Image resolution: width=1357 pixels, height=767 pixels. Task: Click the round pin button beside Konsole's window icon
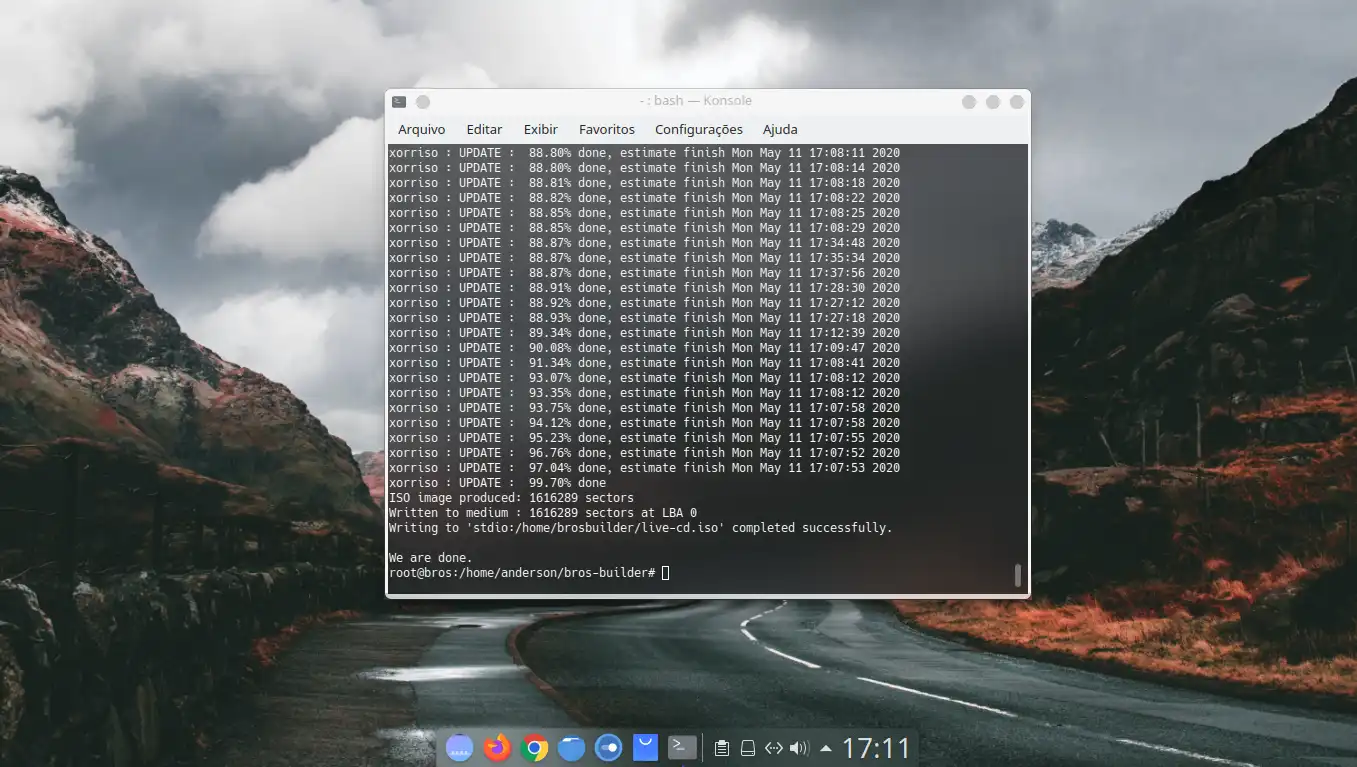tap(423, 101)
